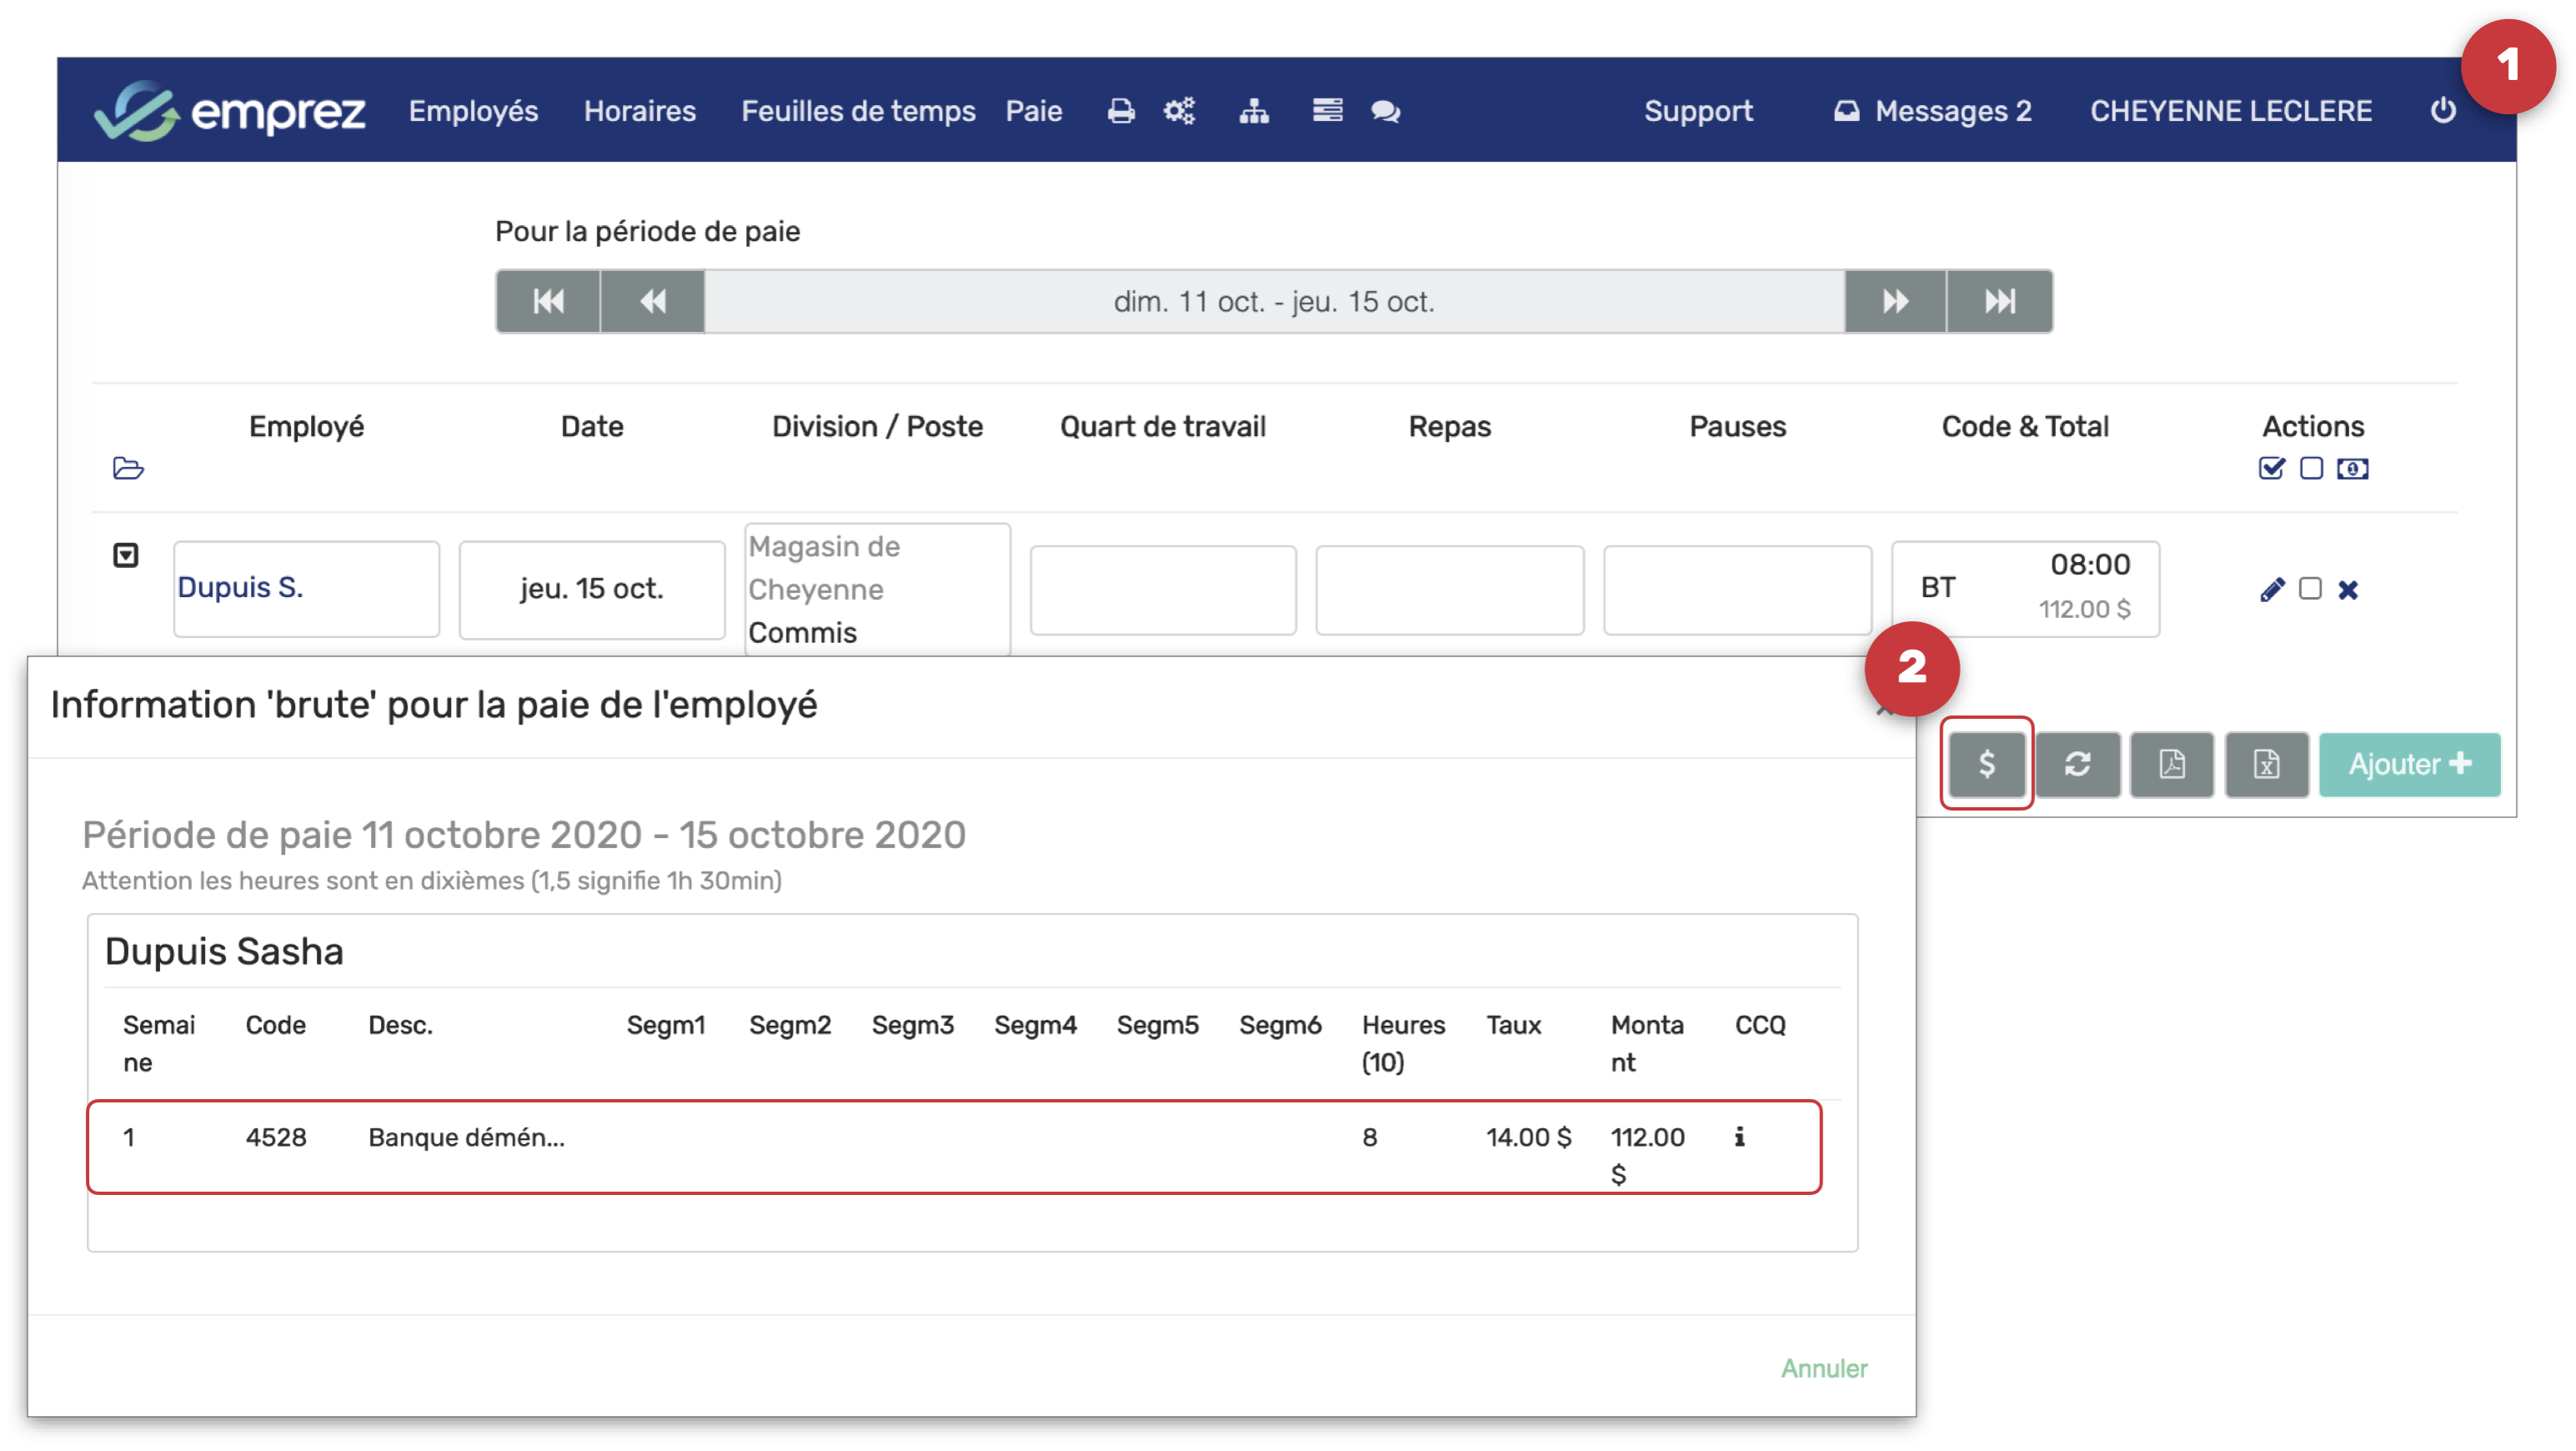Click the power logout icon
Viewport: 2576px width, 1451px height.
click(x=2443, y=111)
